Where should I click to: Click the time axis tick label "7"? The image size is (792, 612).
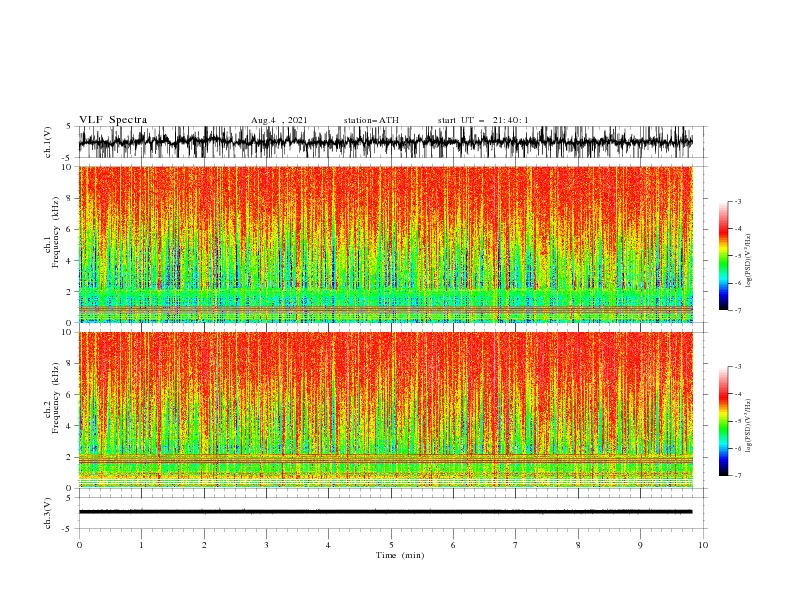516,545
